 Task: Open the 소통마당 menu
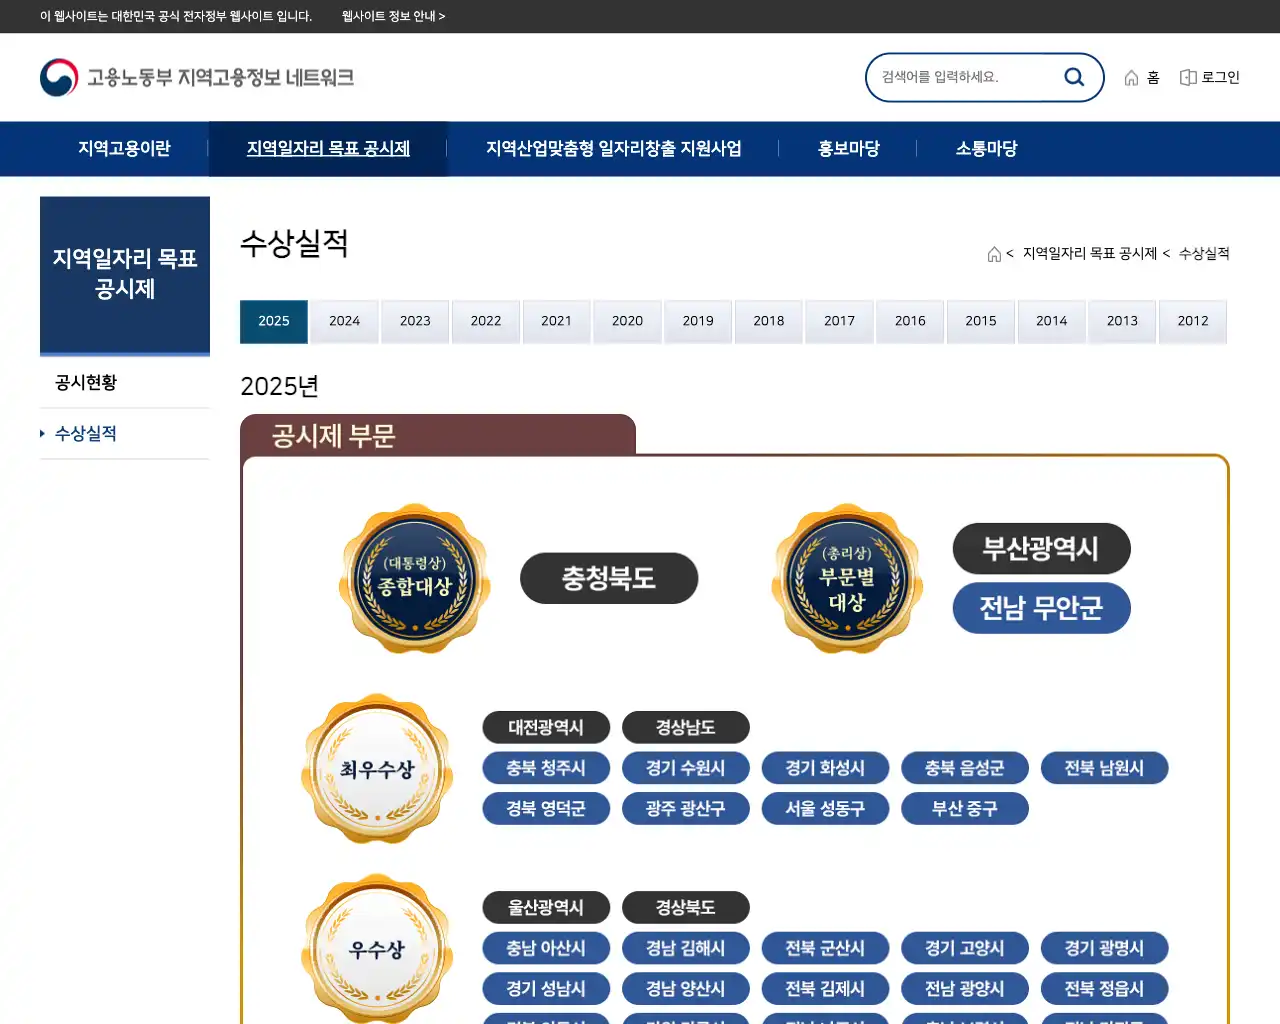point(985,148)
